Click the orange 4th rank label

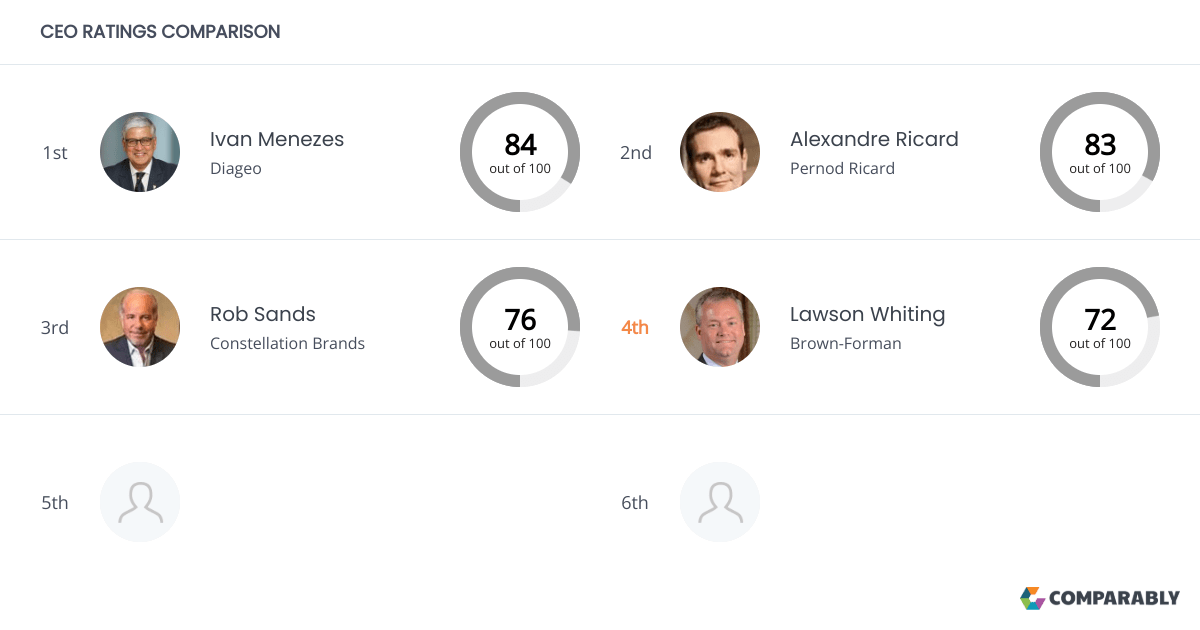(635, 327)
